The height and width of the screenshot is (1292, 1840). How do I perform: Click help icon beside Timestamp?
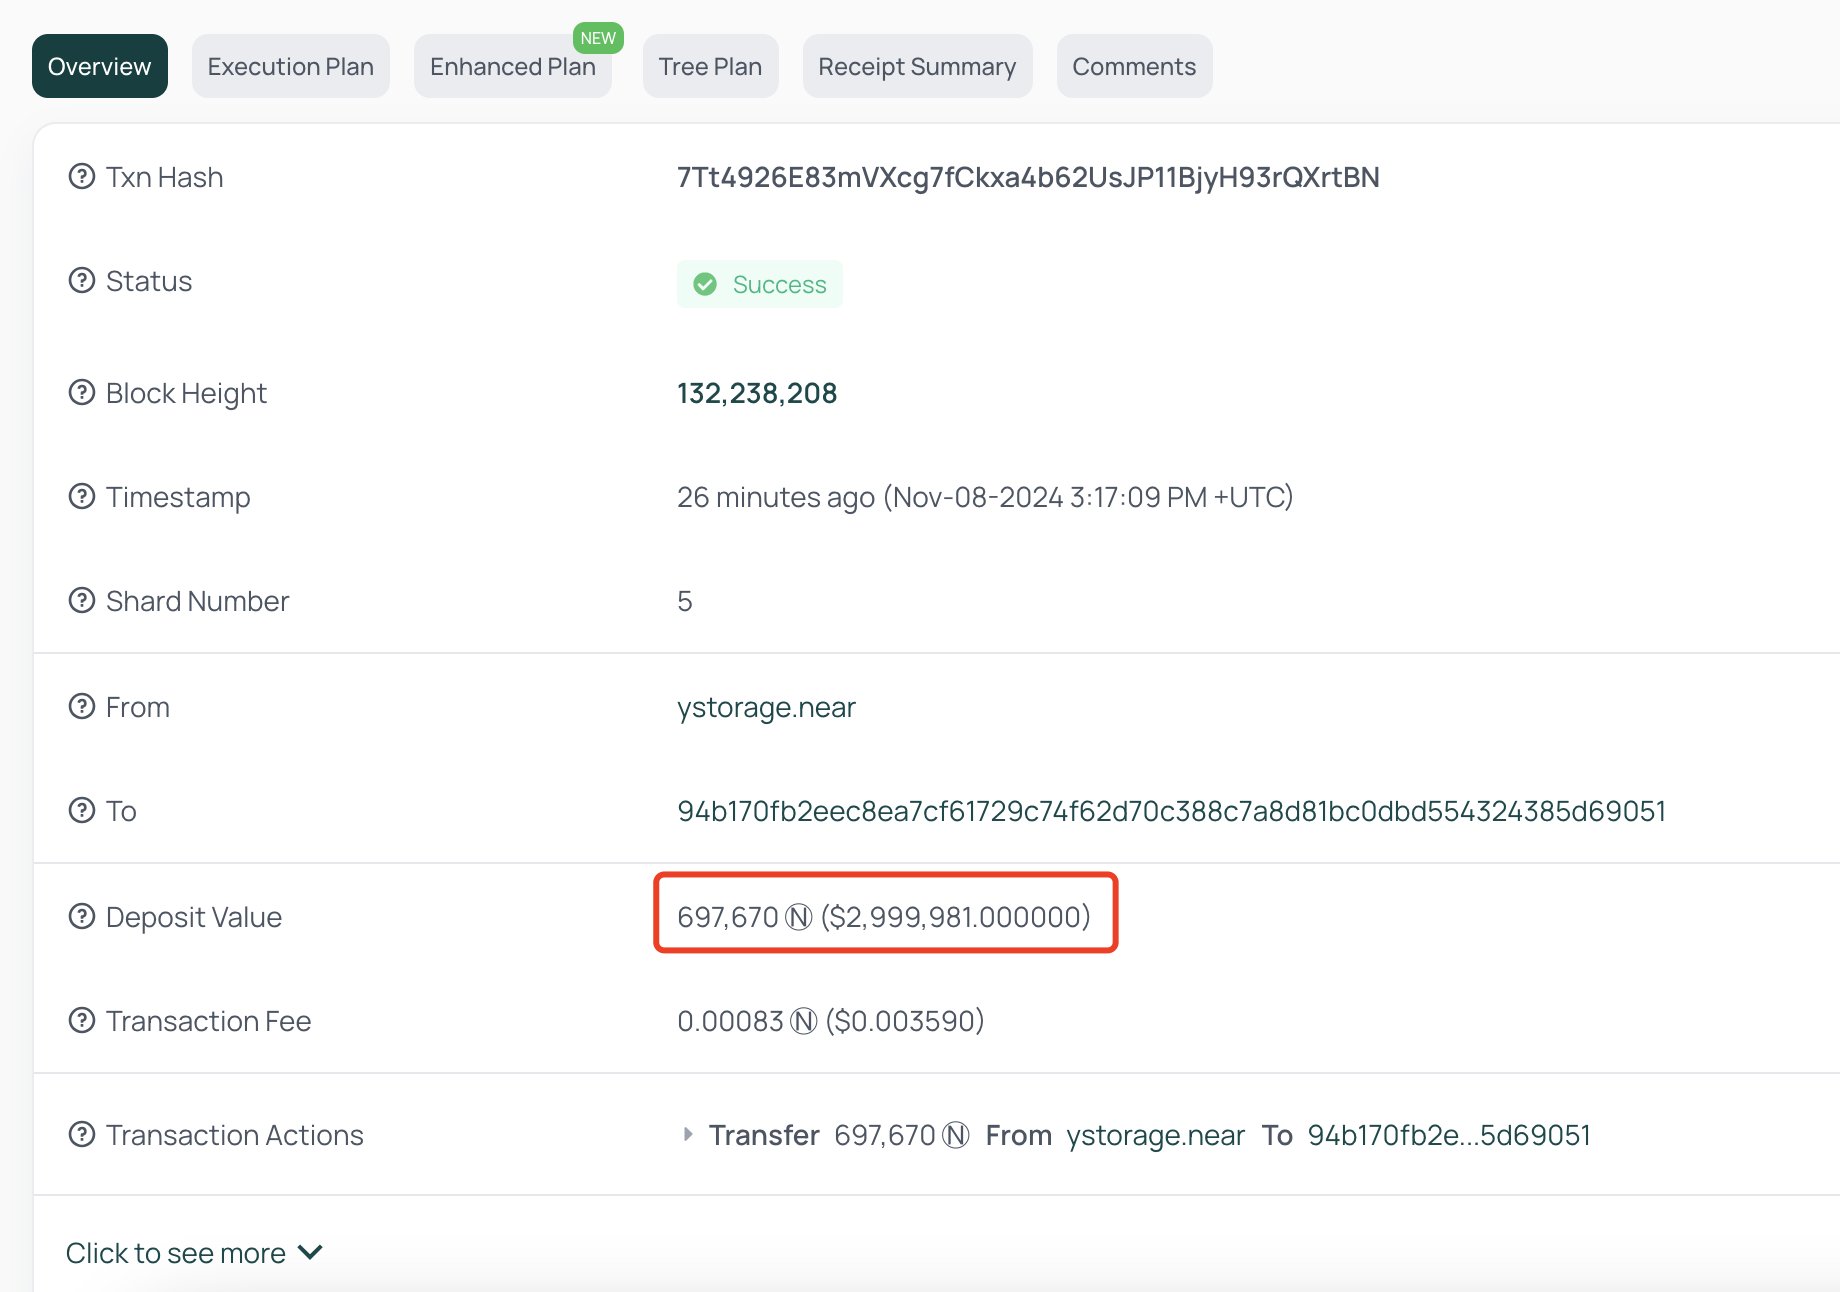click(x=81, y=497)
